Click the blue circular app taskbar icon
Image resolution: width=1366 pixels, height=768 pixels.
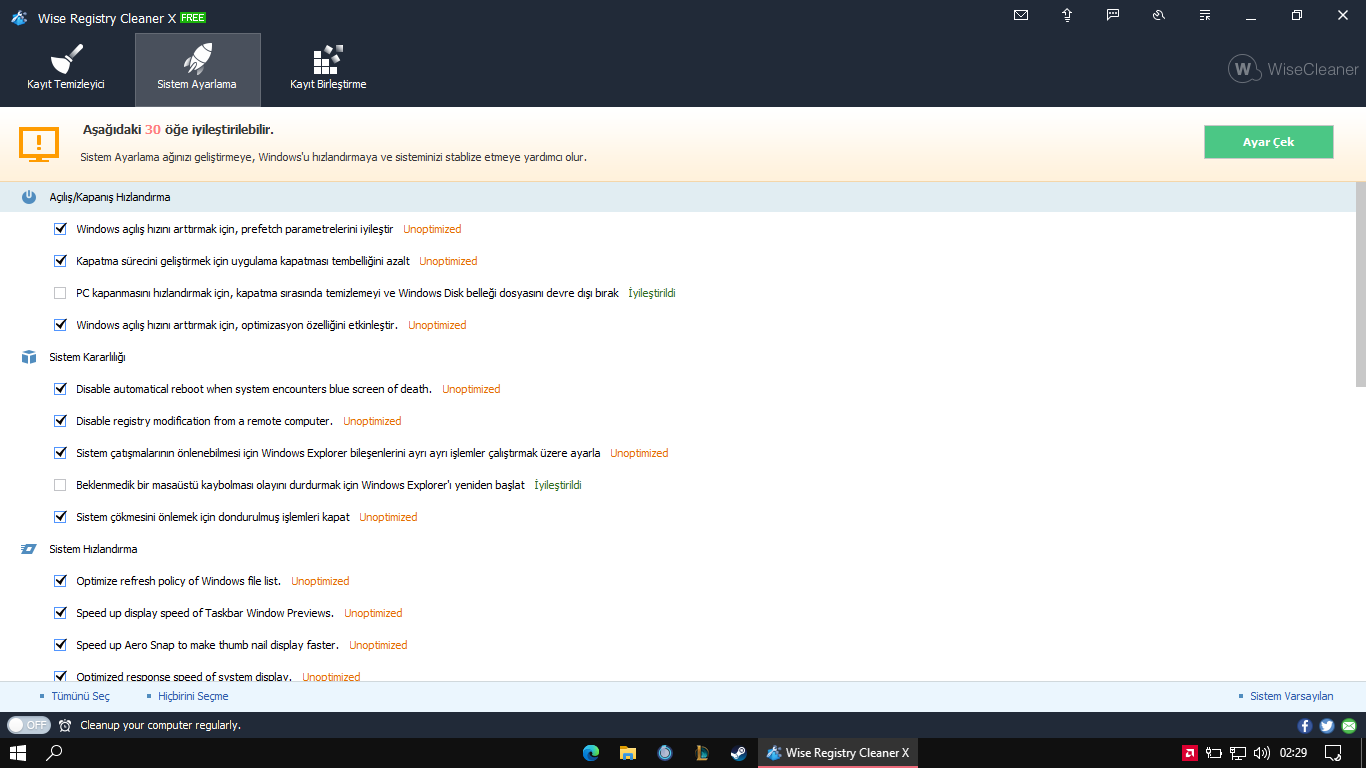click(665, 753)
